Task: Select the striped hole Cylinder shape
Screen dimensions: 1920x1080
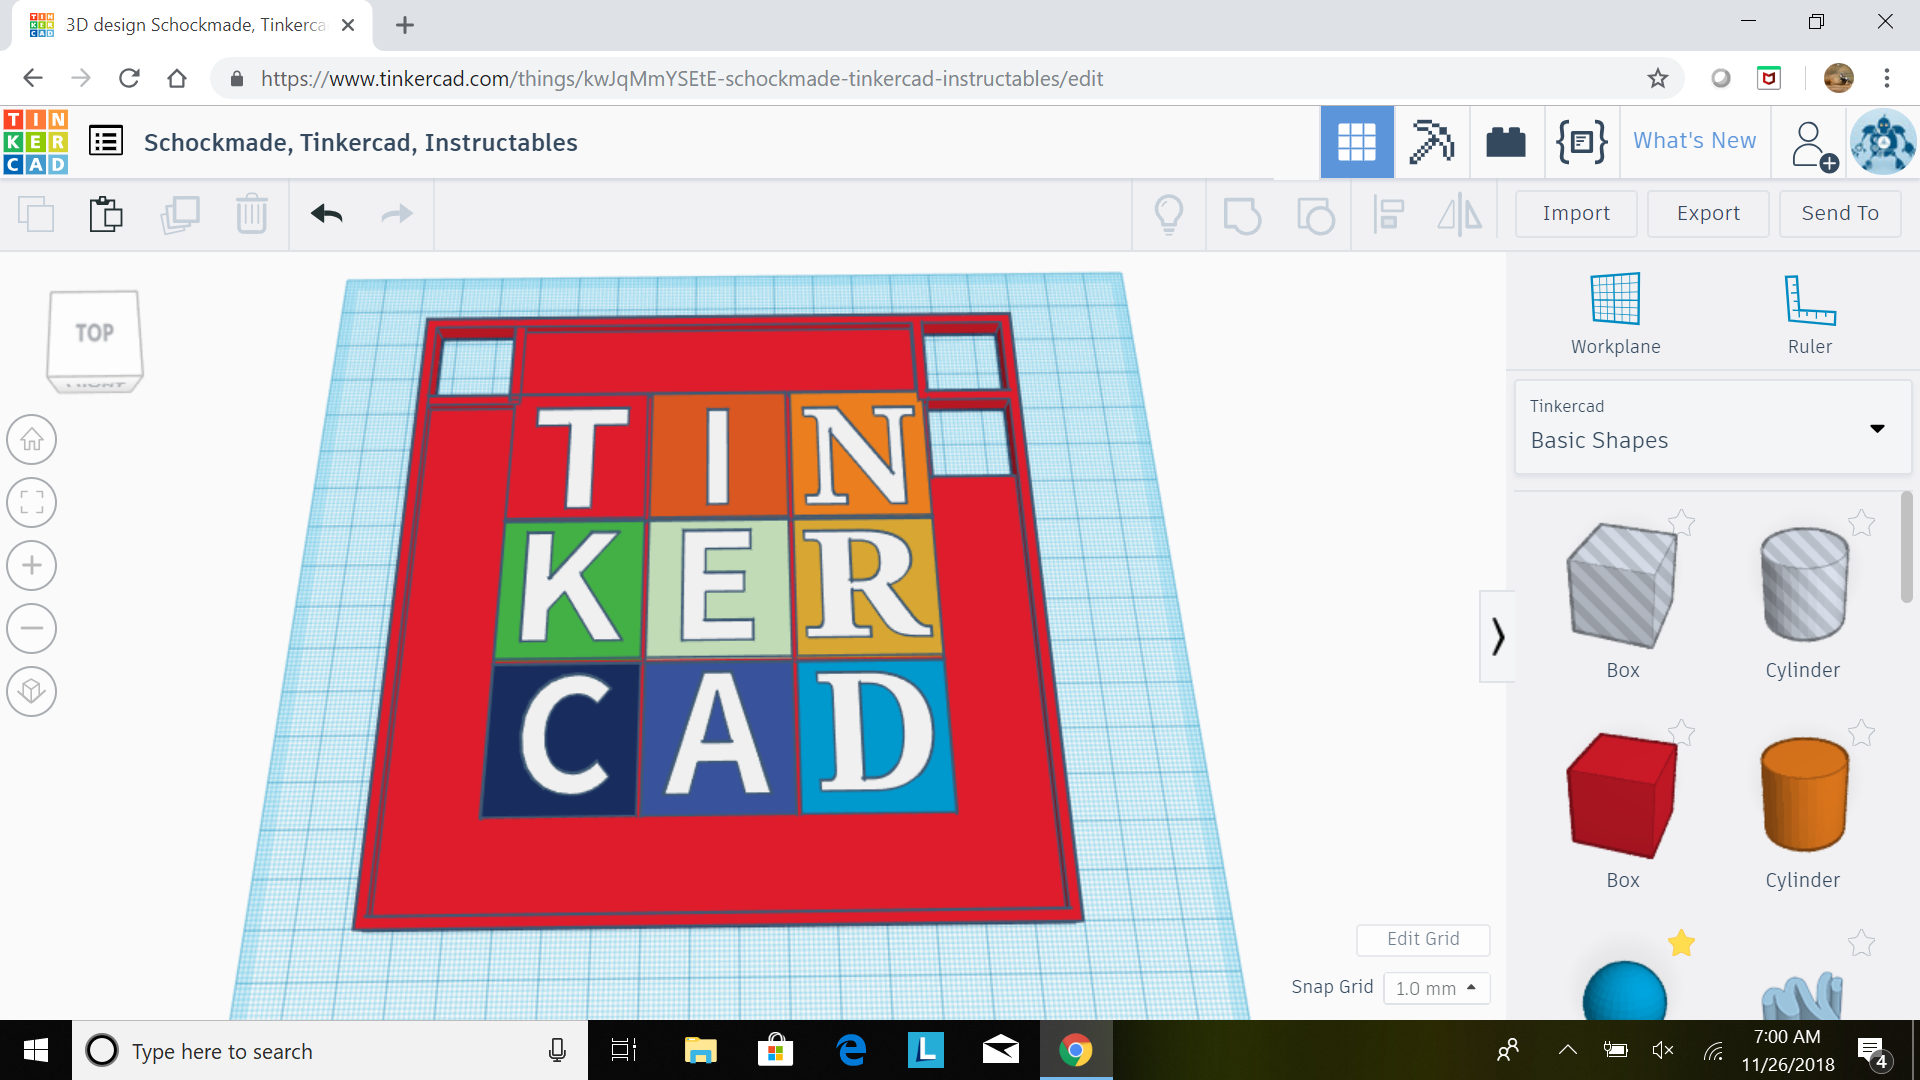Action: pyautogui.click(x=1804, y=585)
